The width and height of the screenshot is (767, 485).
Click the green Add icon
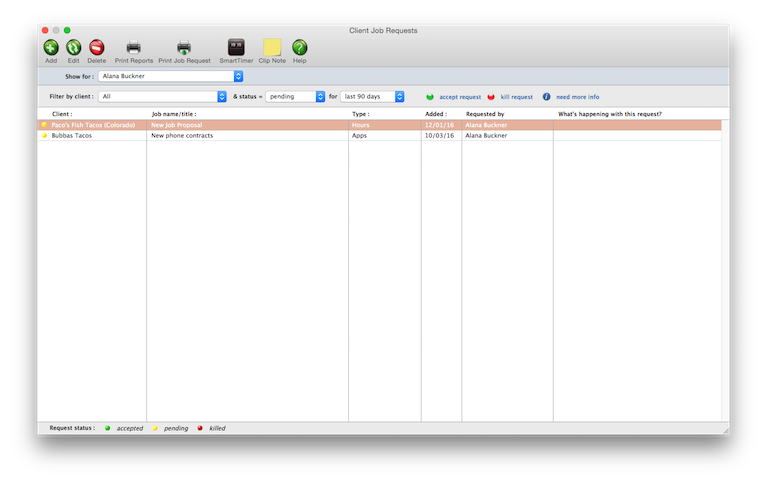point(50,47)
